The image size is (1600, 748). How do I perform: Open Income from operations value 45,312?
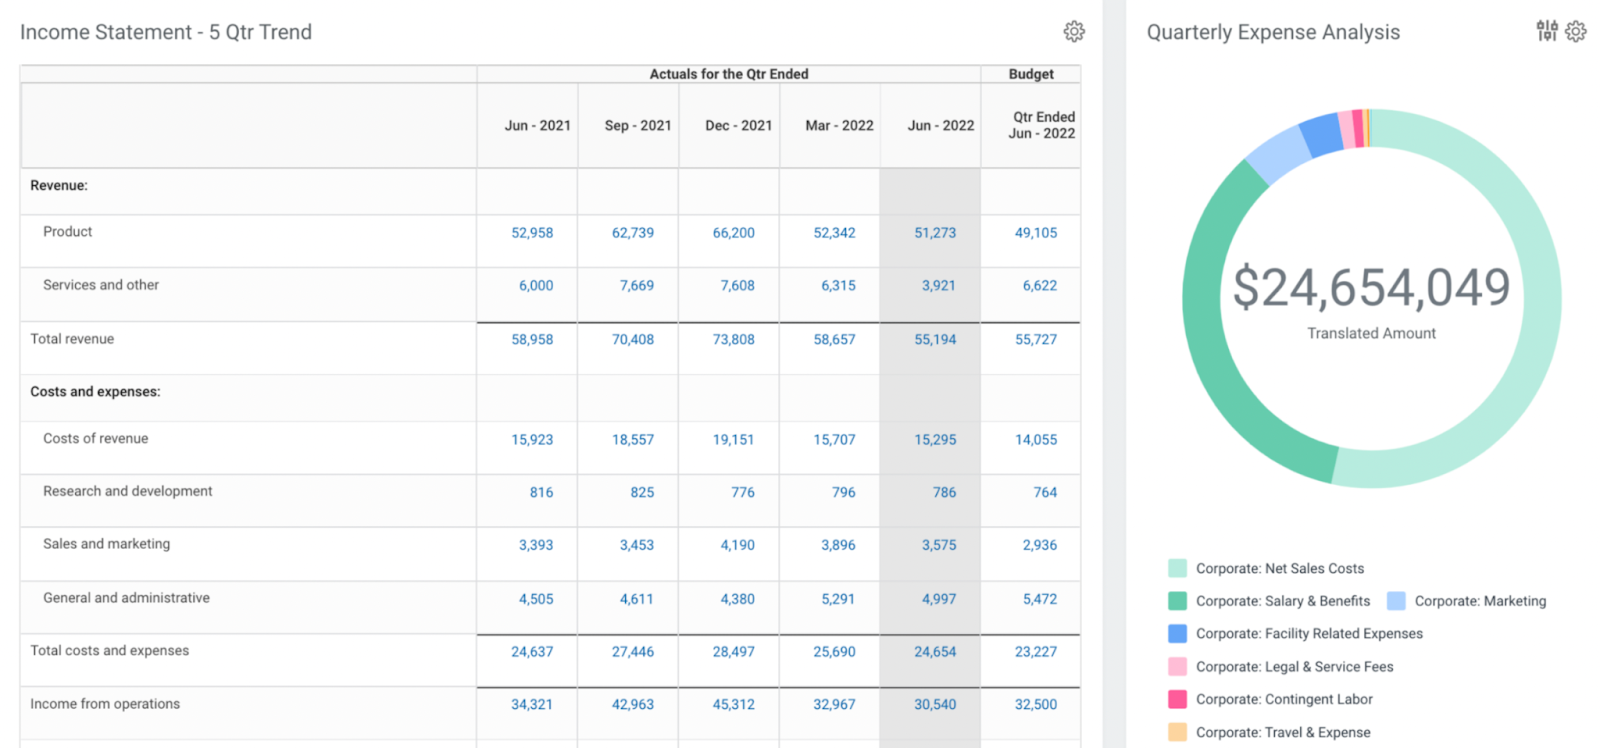click(734, 705)
